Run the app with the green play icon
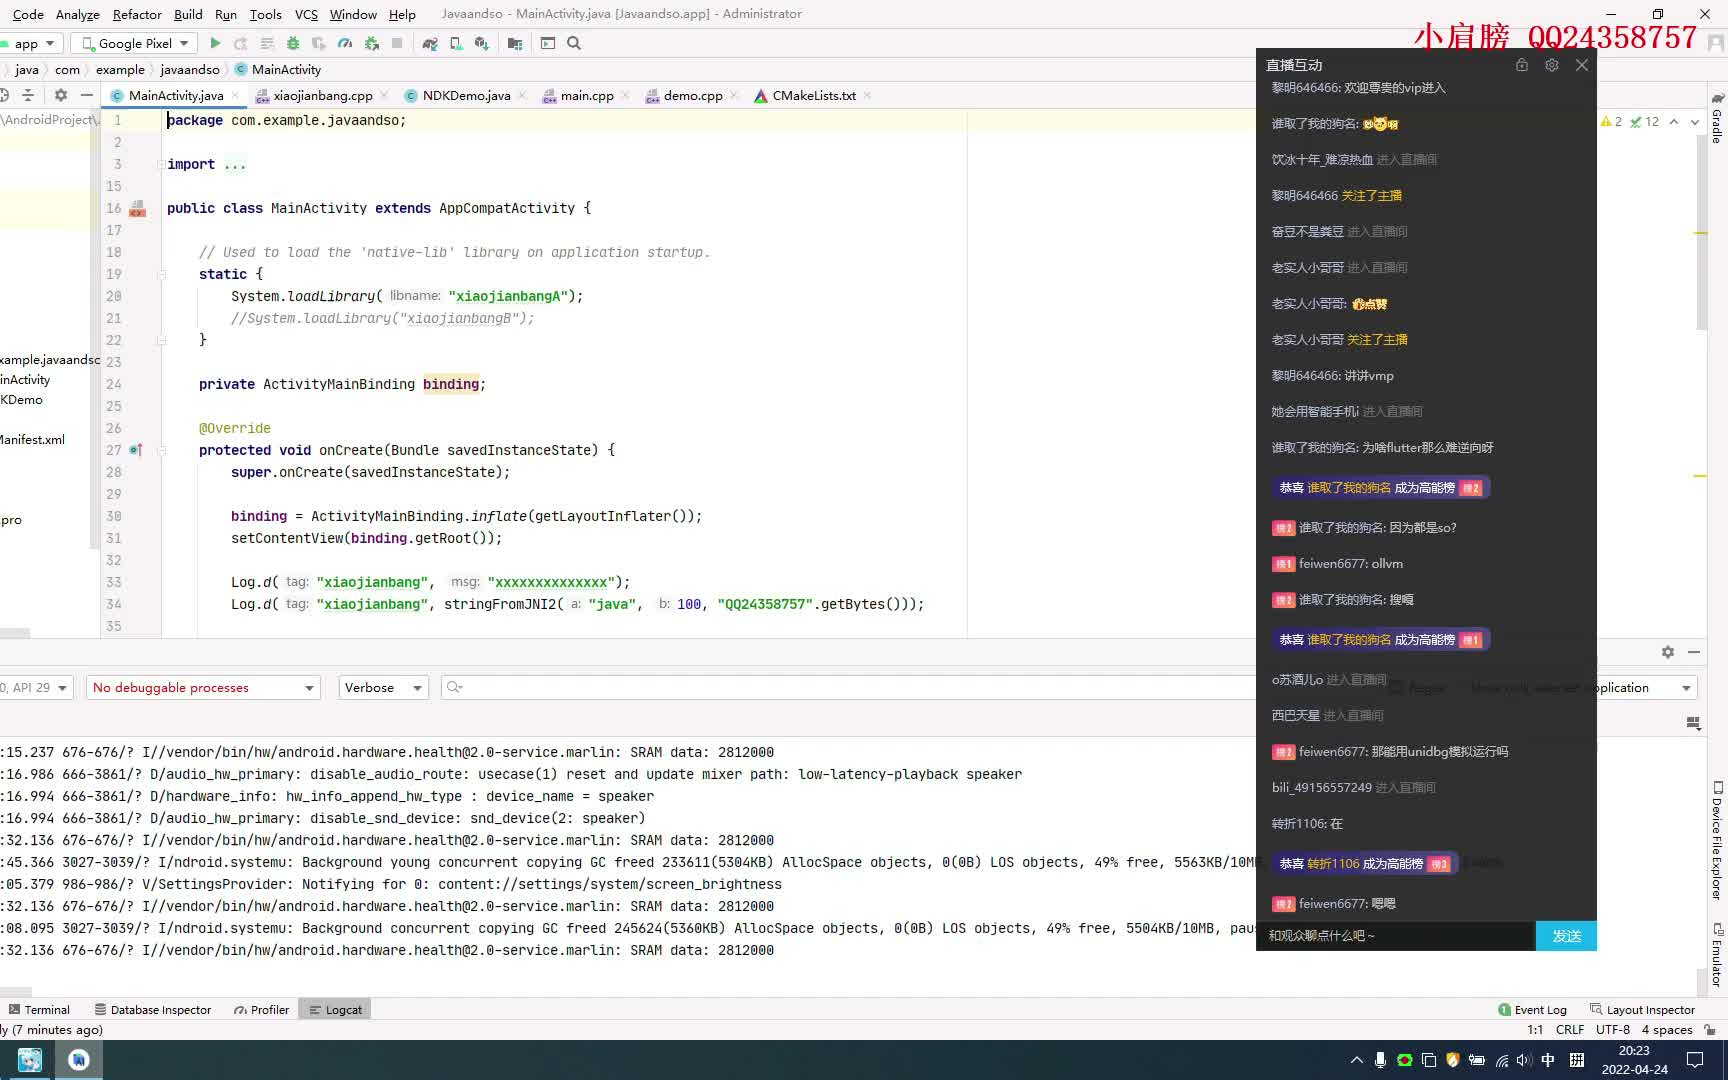The width and height of the screenshot is (1728, 1080). pos(215,43)
